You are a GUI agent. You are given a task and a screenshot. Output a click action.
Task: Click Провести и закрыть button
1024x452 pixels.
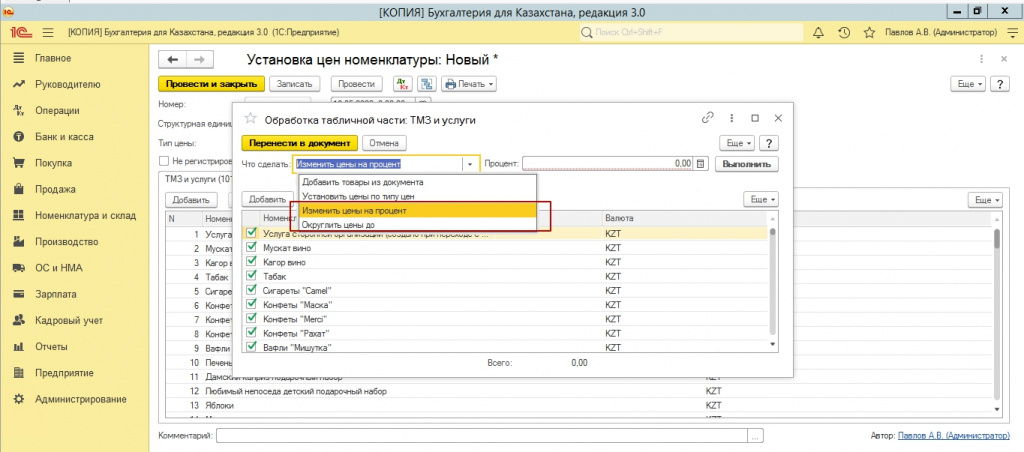pyautogui.click(x=212, y=84)
